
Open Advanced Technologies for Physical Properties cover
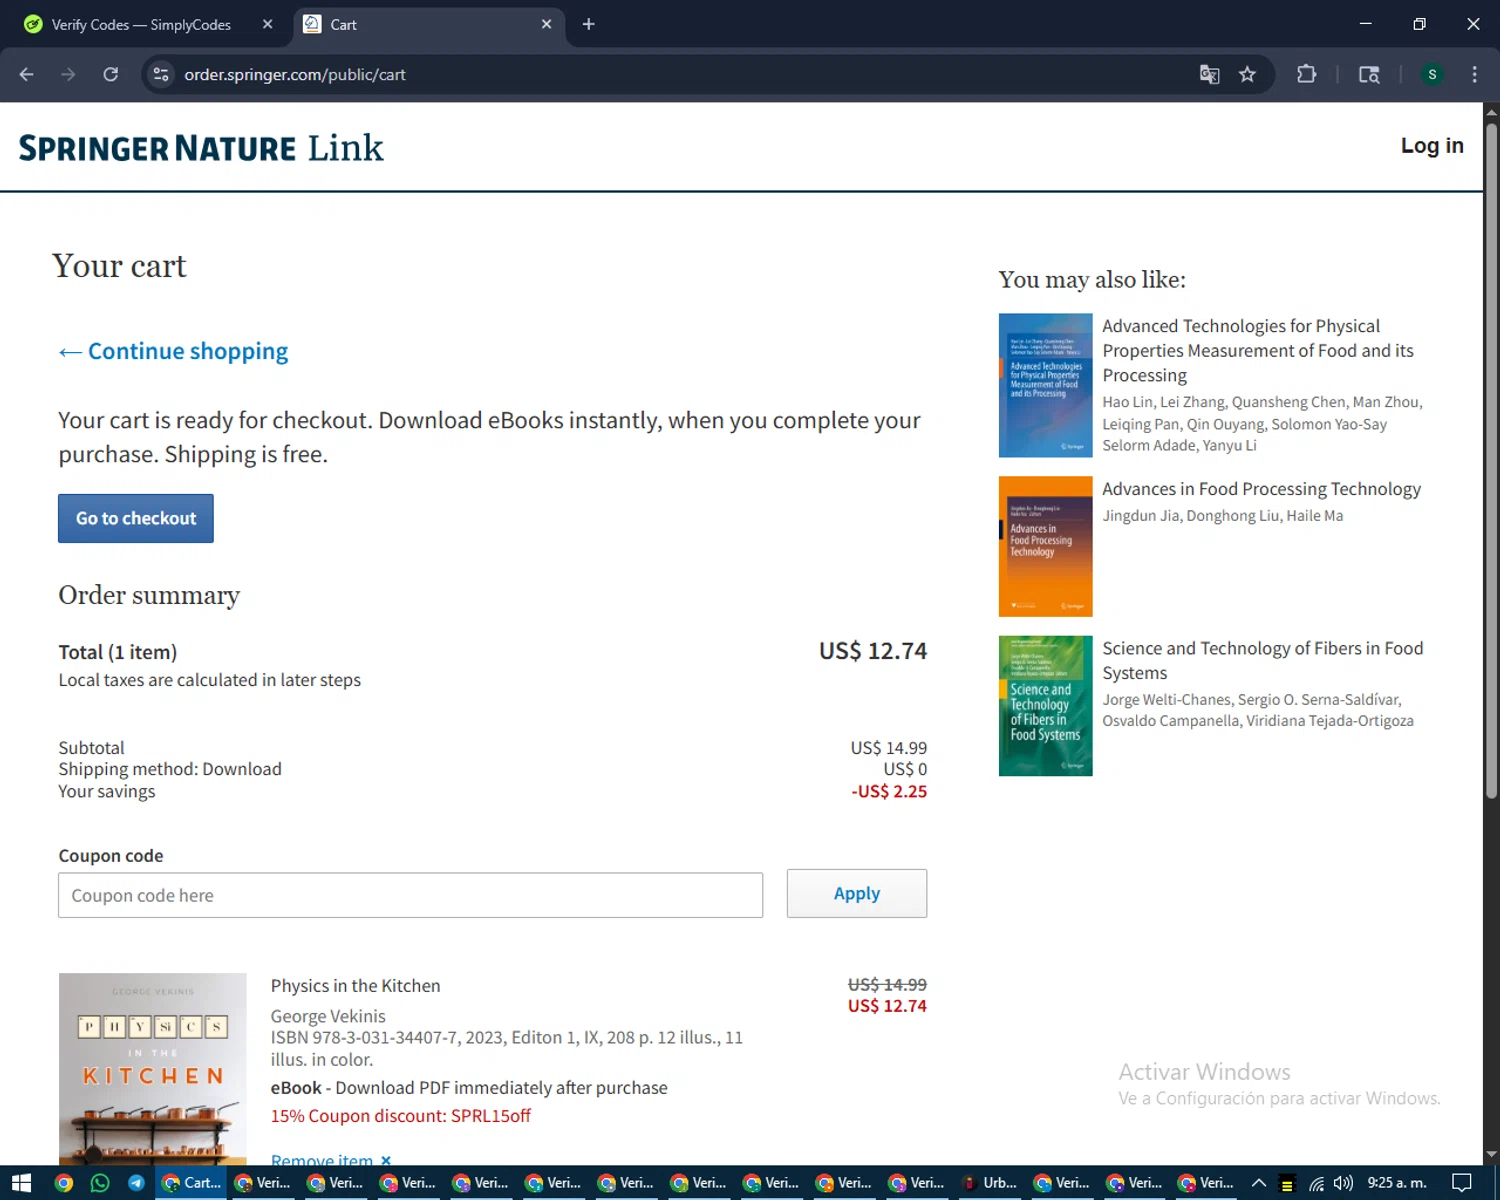(x=1045, y=385)
